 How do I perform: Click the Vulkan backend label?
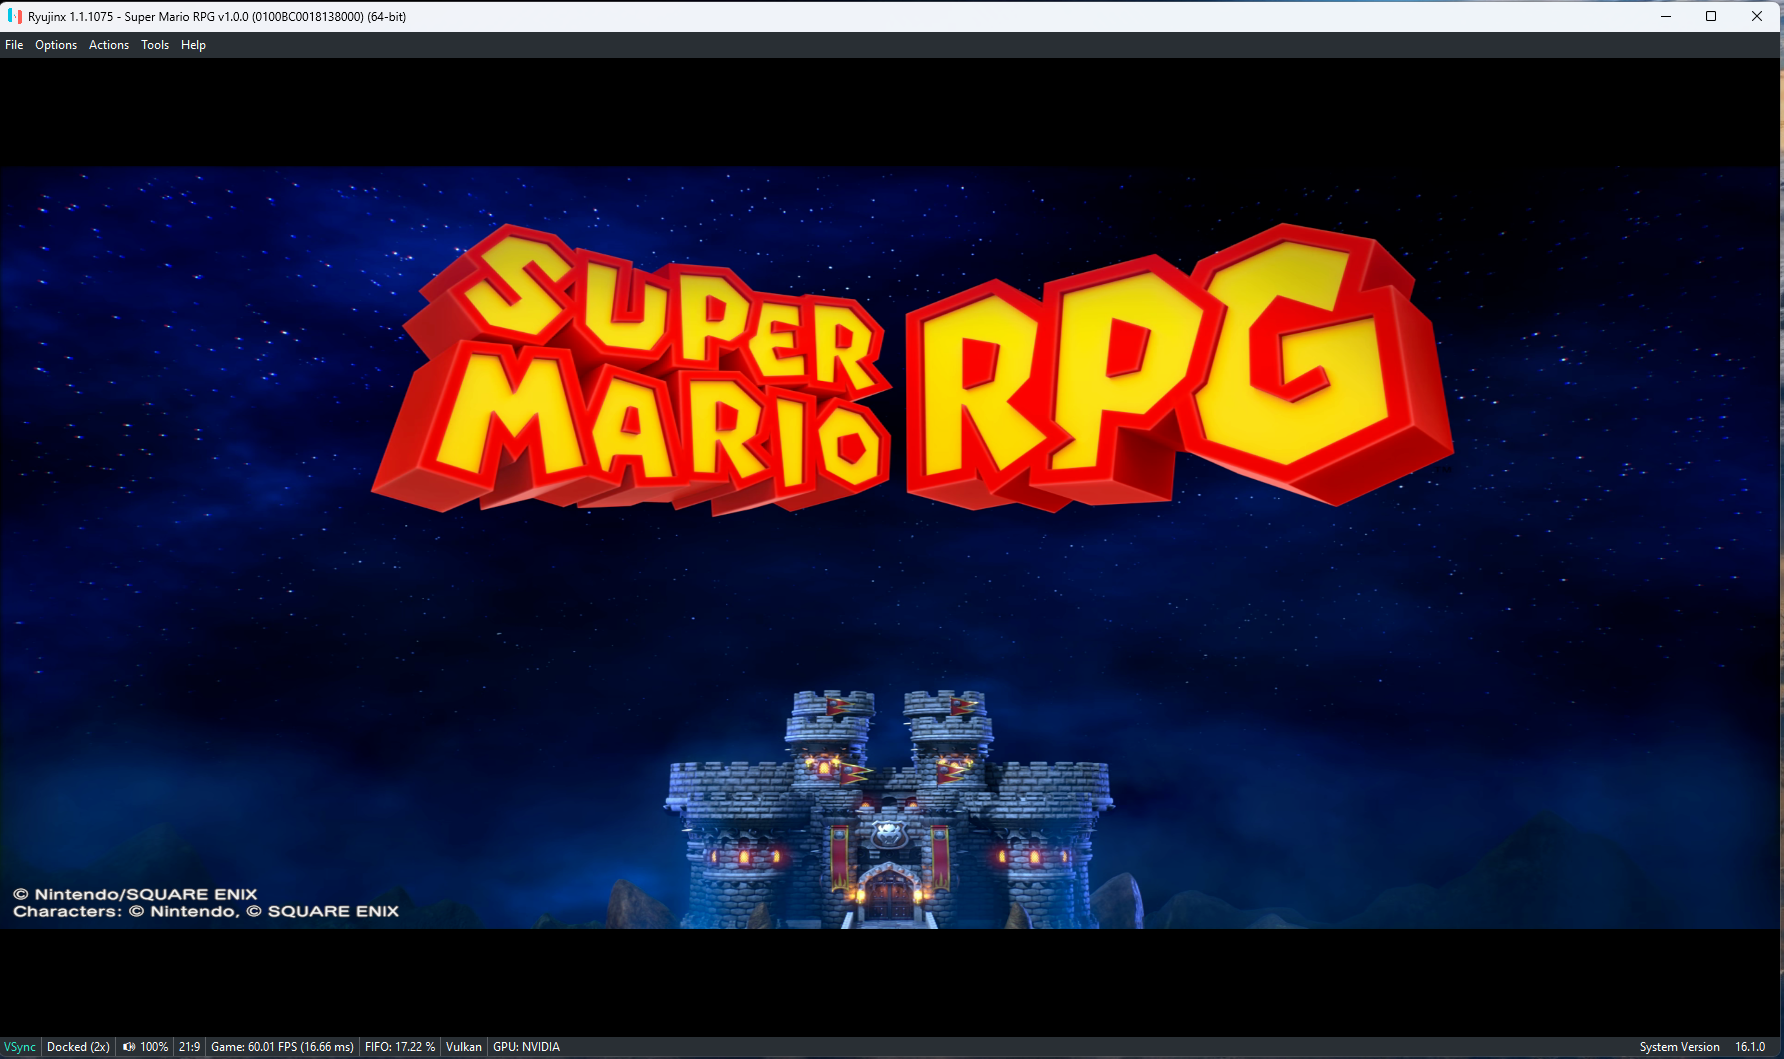click(464, 1047)
